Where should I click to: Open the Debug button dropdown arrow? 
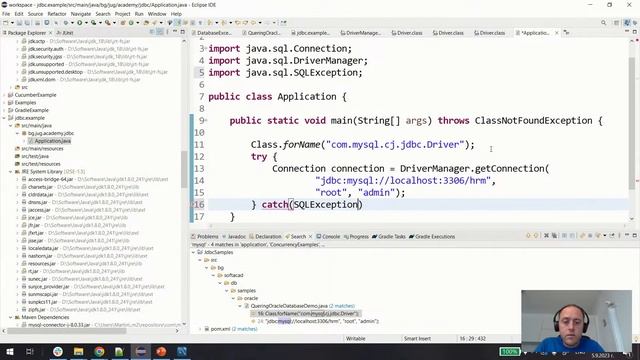pyautogui.click(x=72, y=23)
